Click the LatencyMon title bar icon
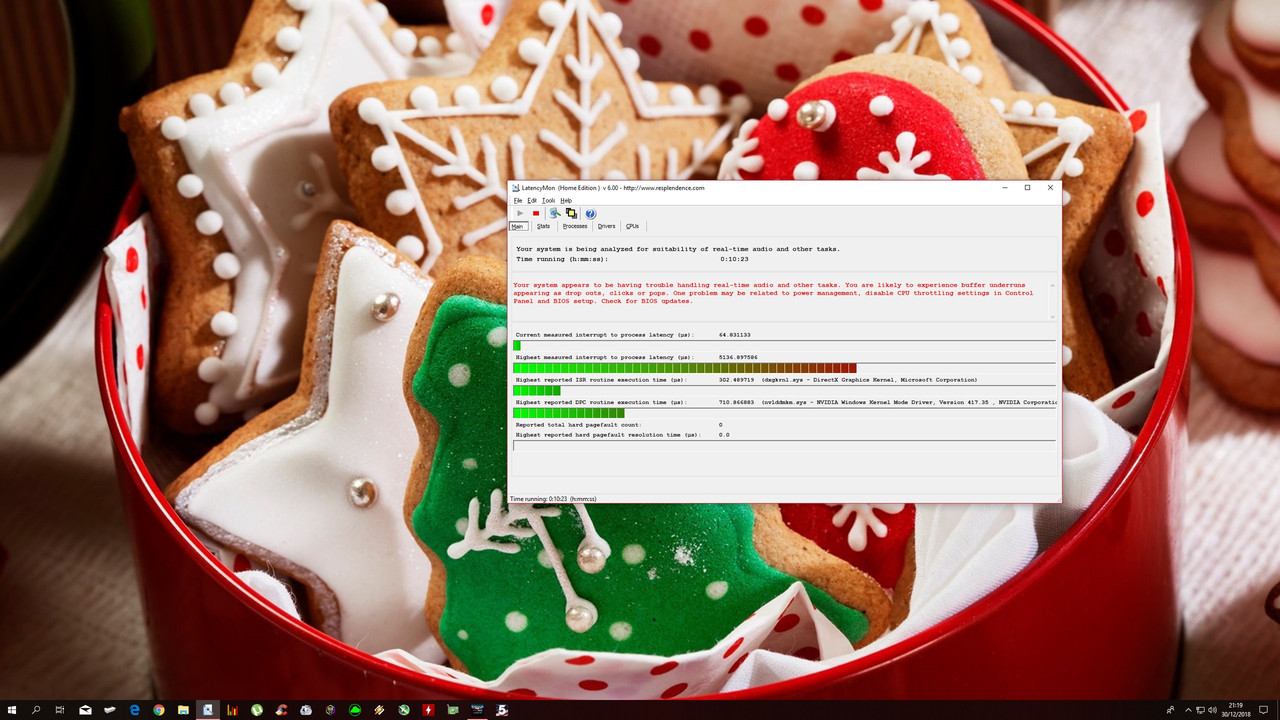The width and height of the screenshot is (1280, 720). click(515, 188)
